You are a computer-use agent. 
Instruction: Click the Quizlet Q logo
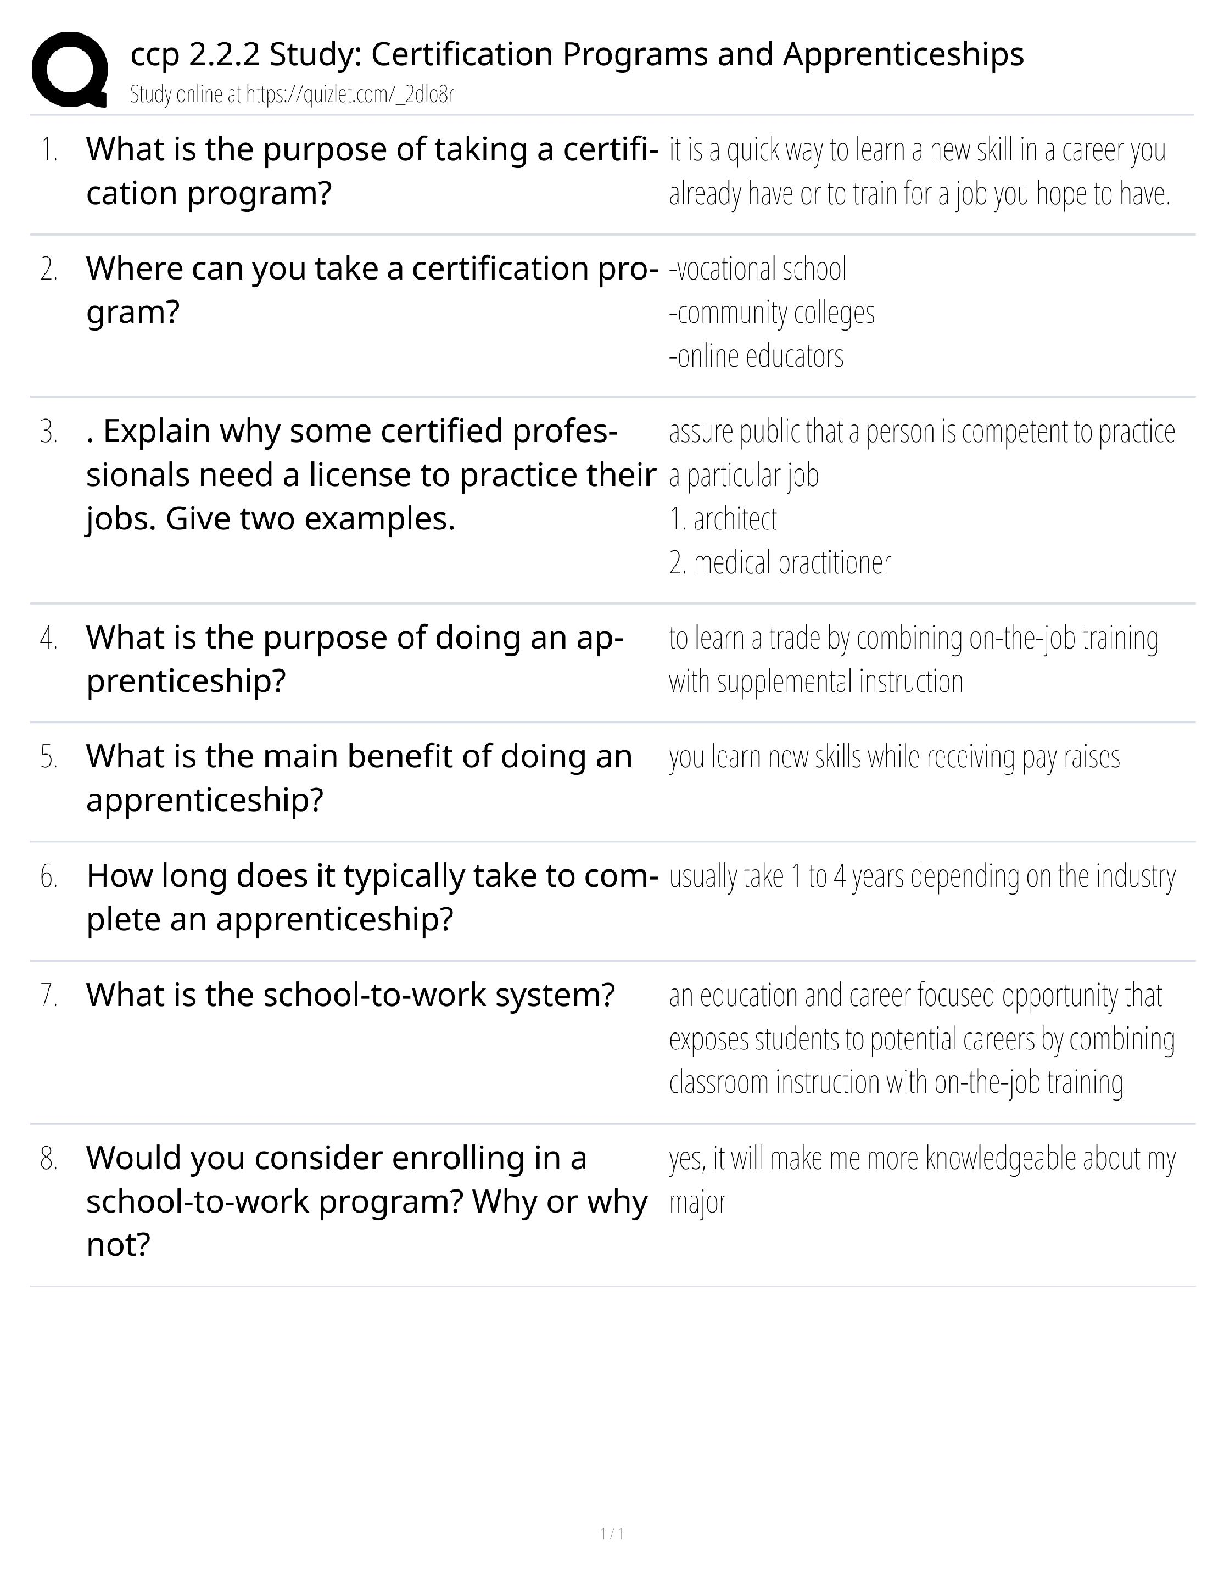click(70, 69)
